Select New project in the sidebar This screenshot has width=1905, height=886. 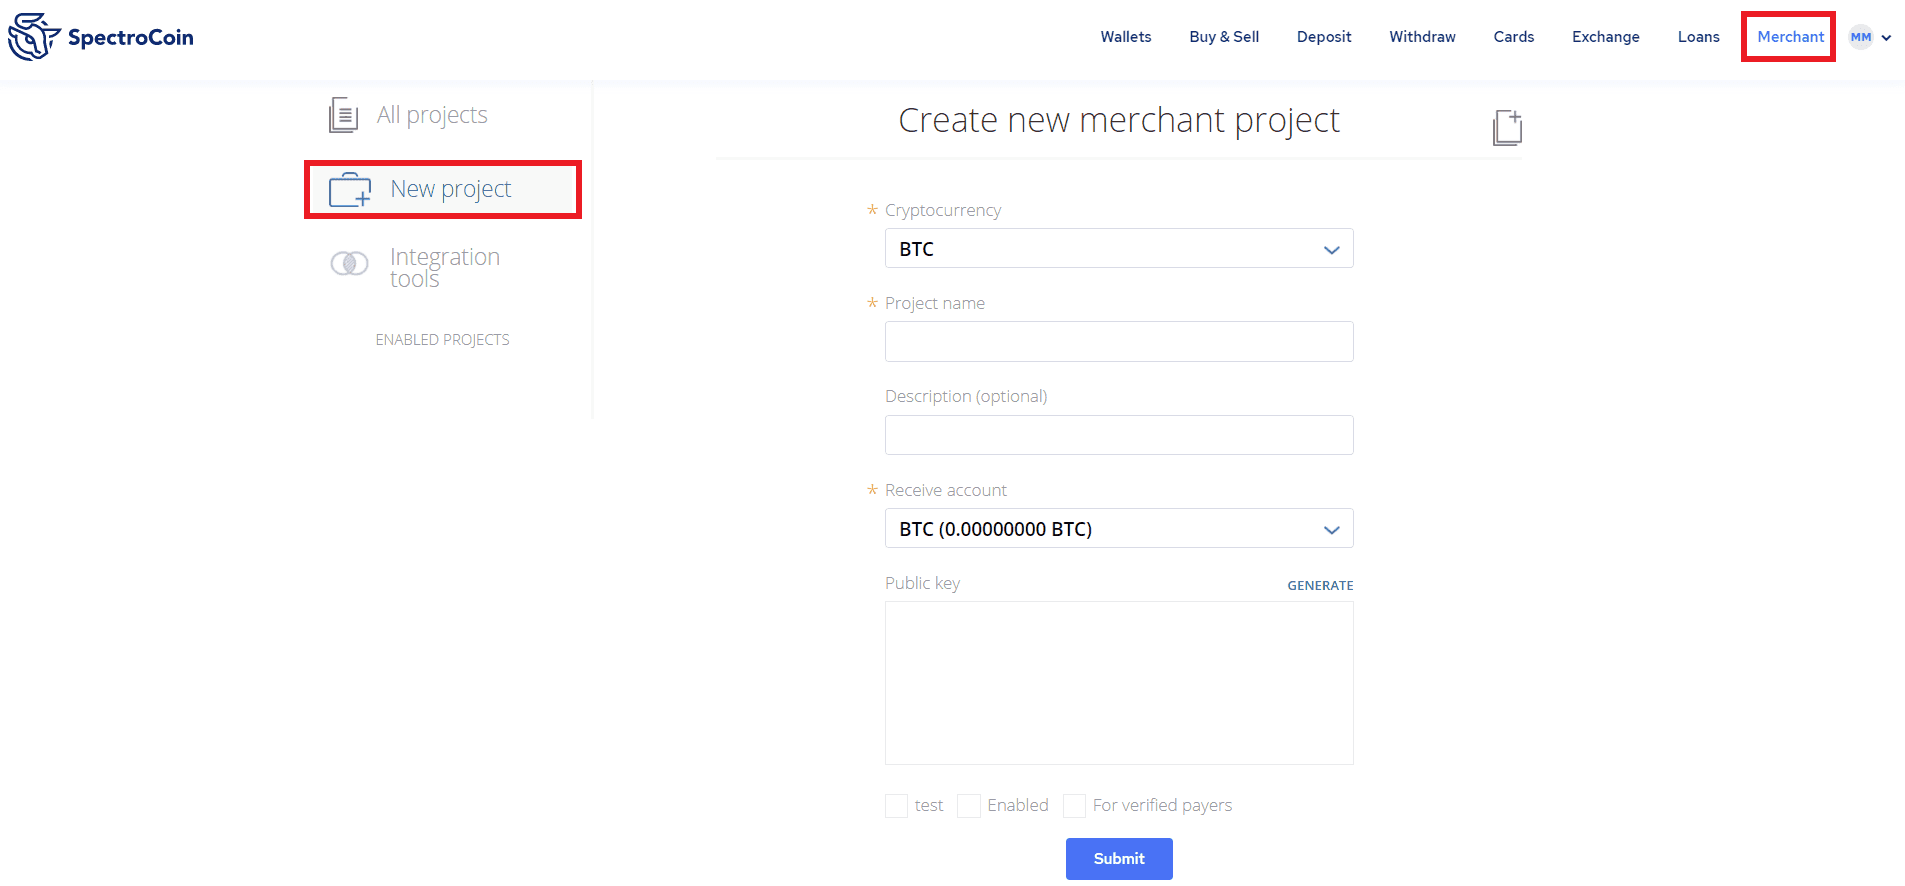pos(450,189)
